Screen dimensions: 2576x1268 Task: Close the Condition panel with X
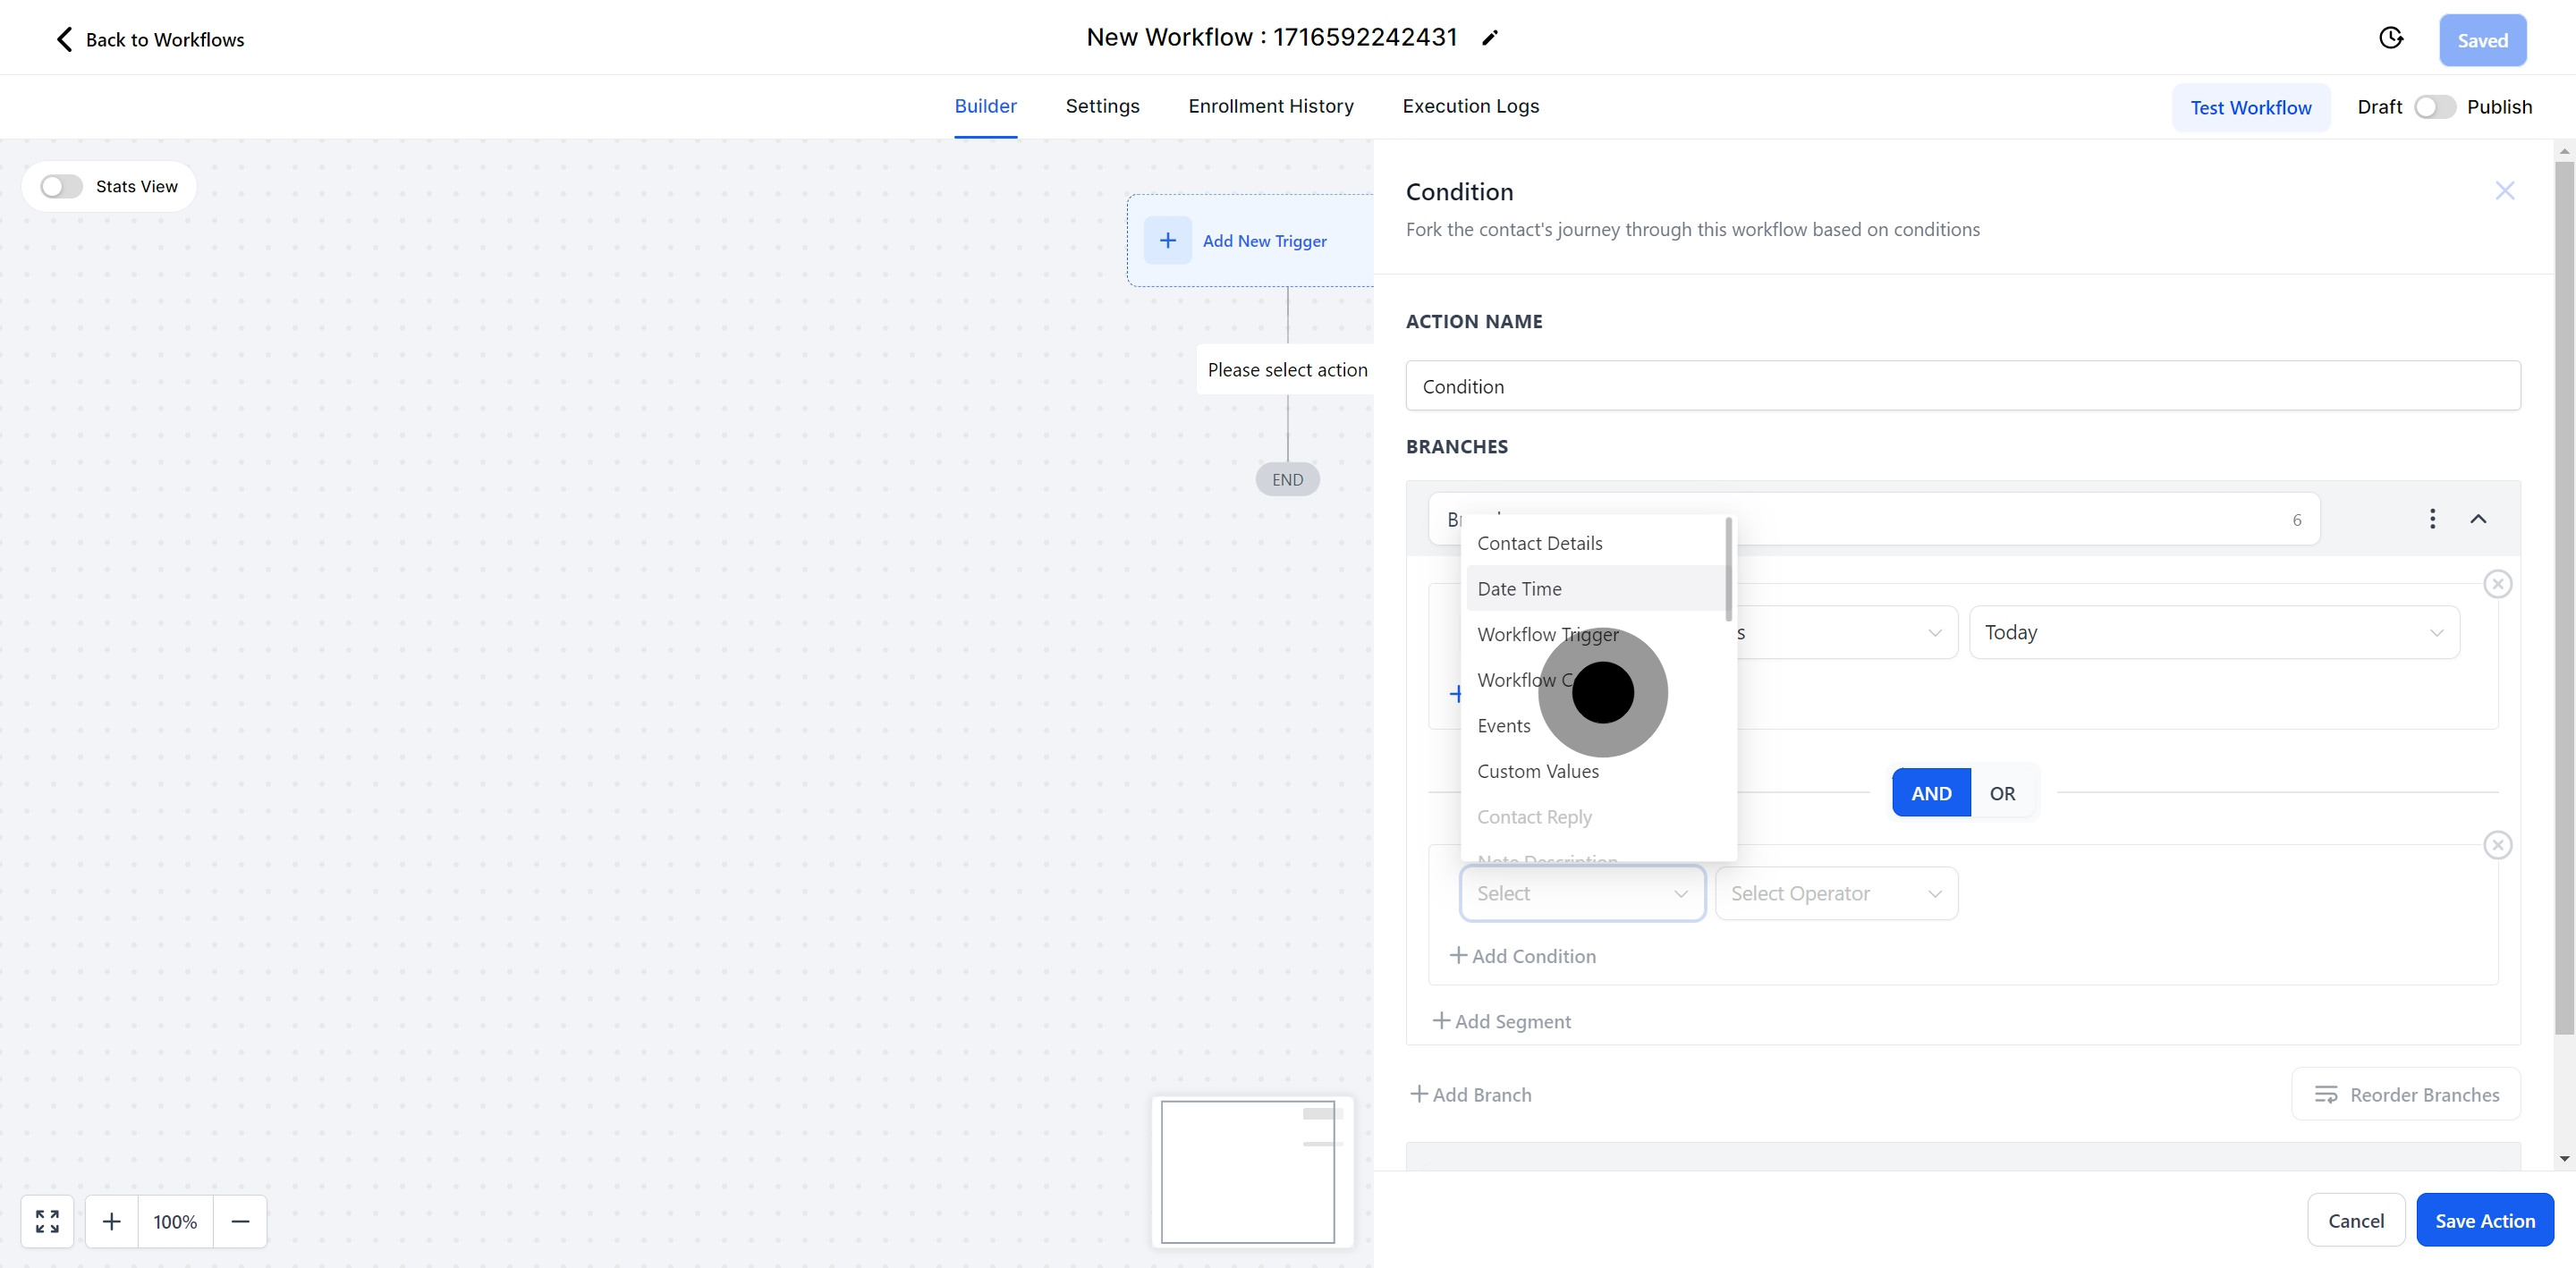click(x=2504, y=191)
